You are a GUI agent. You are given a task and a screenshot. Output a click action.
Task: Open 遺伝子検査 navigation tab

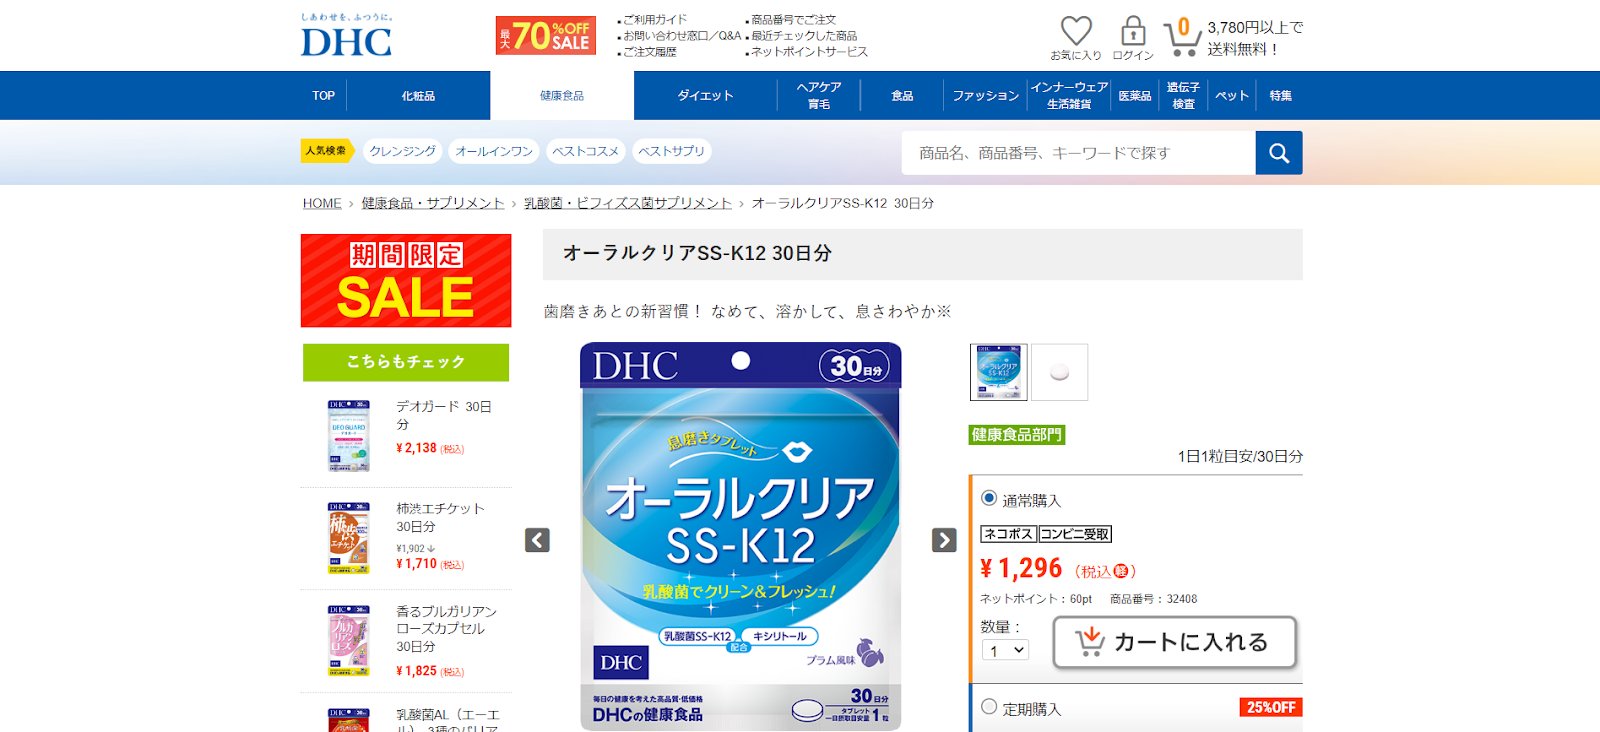coord(1183,96)
